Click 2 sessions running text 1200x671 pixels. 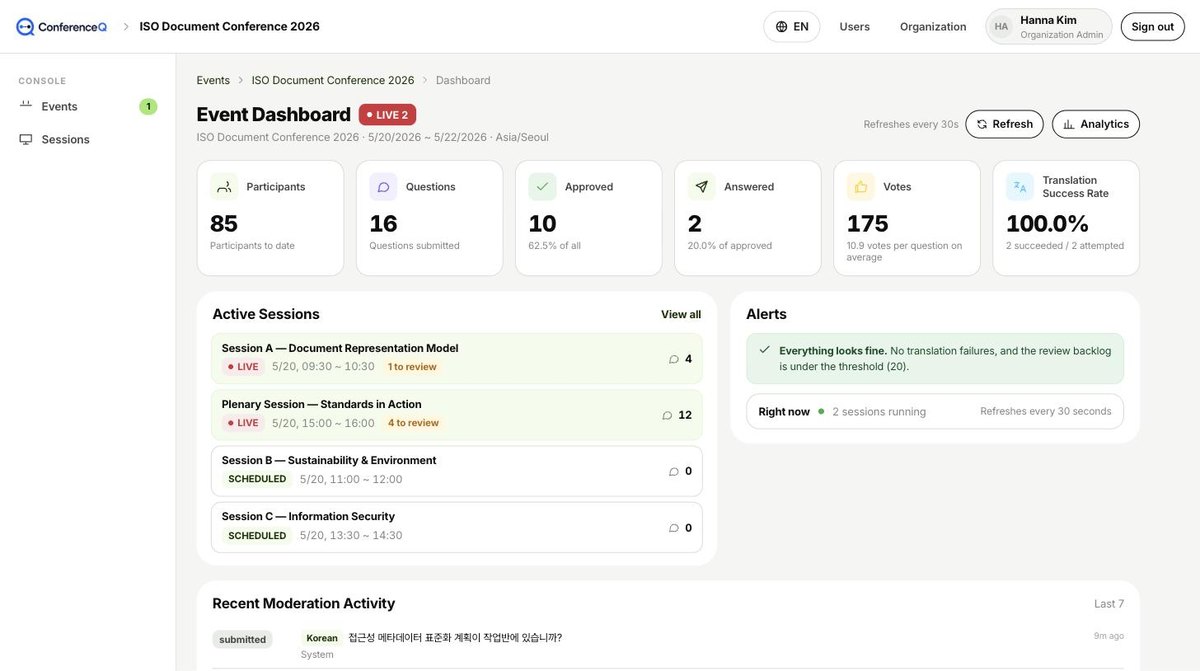coord(879,411)
